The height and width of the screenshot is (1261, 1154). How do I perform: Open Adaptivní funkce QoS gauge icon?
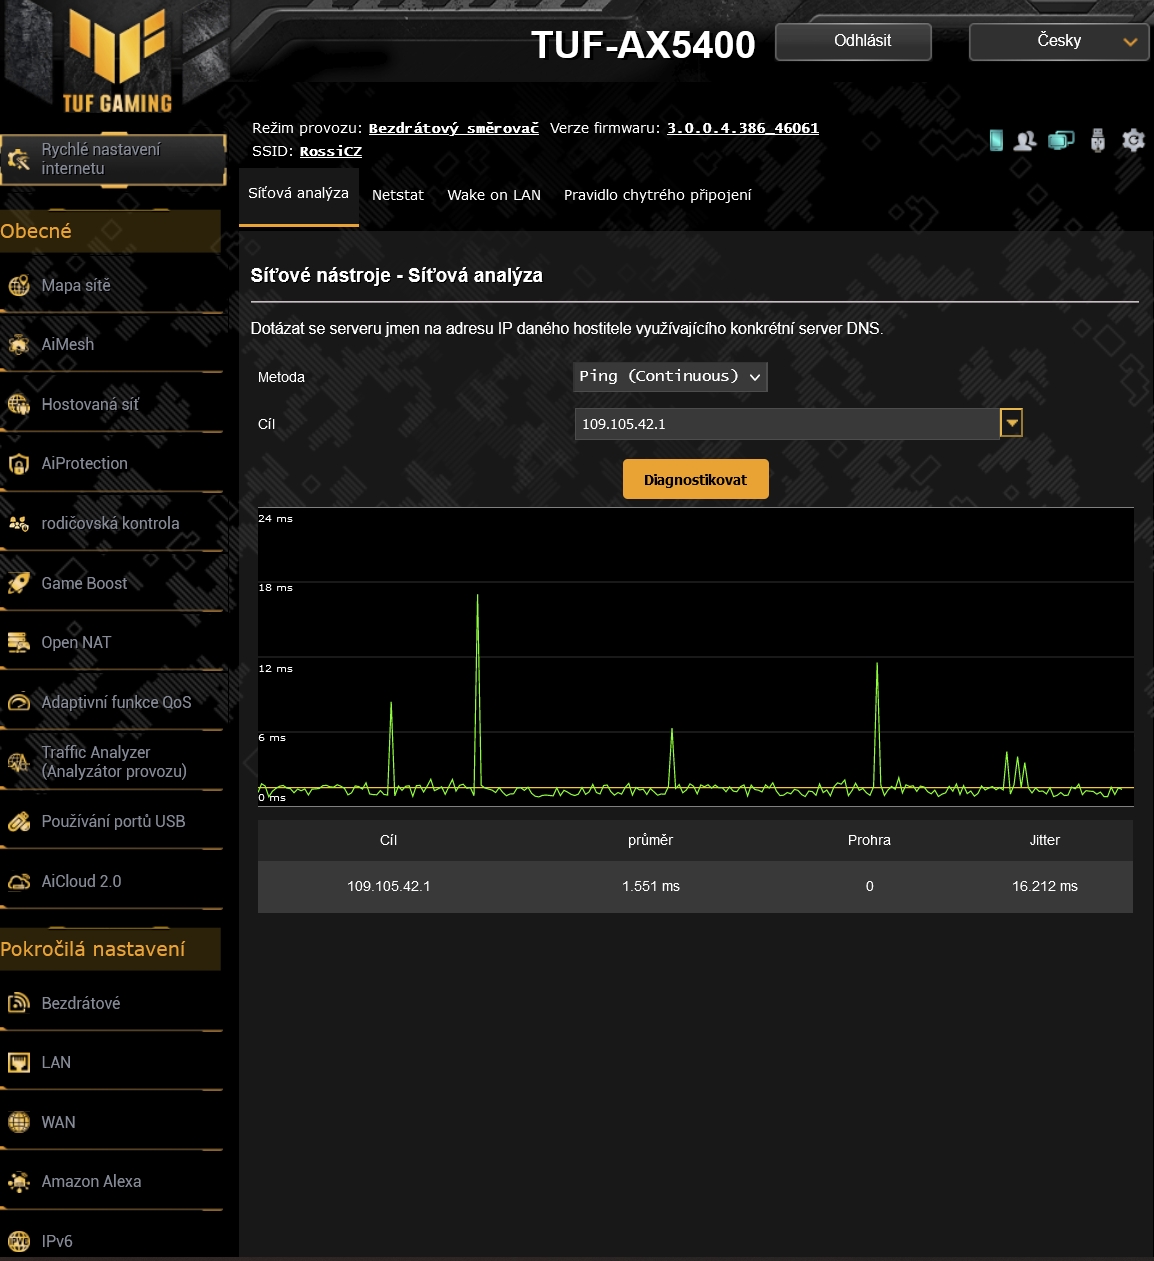19,703
